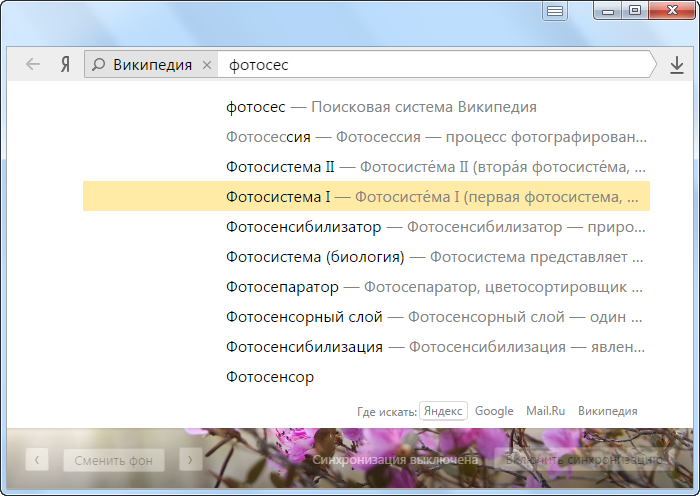Search with Википедия engine link
Viewport: 700px width, 496px height.
(607, 411)
